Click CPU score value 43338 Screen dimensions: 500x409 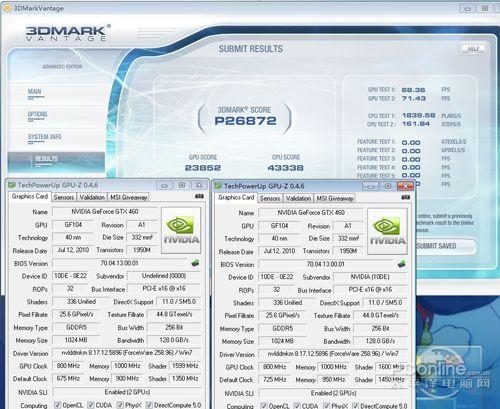(x=286, y=168)
